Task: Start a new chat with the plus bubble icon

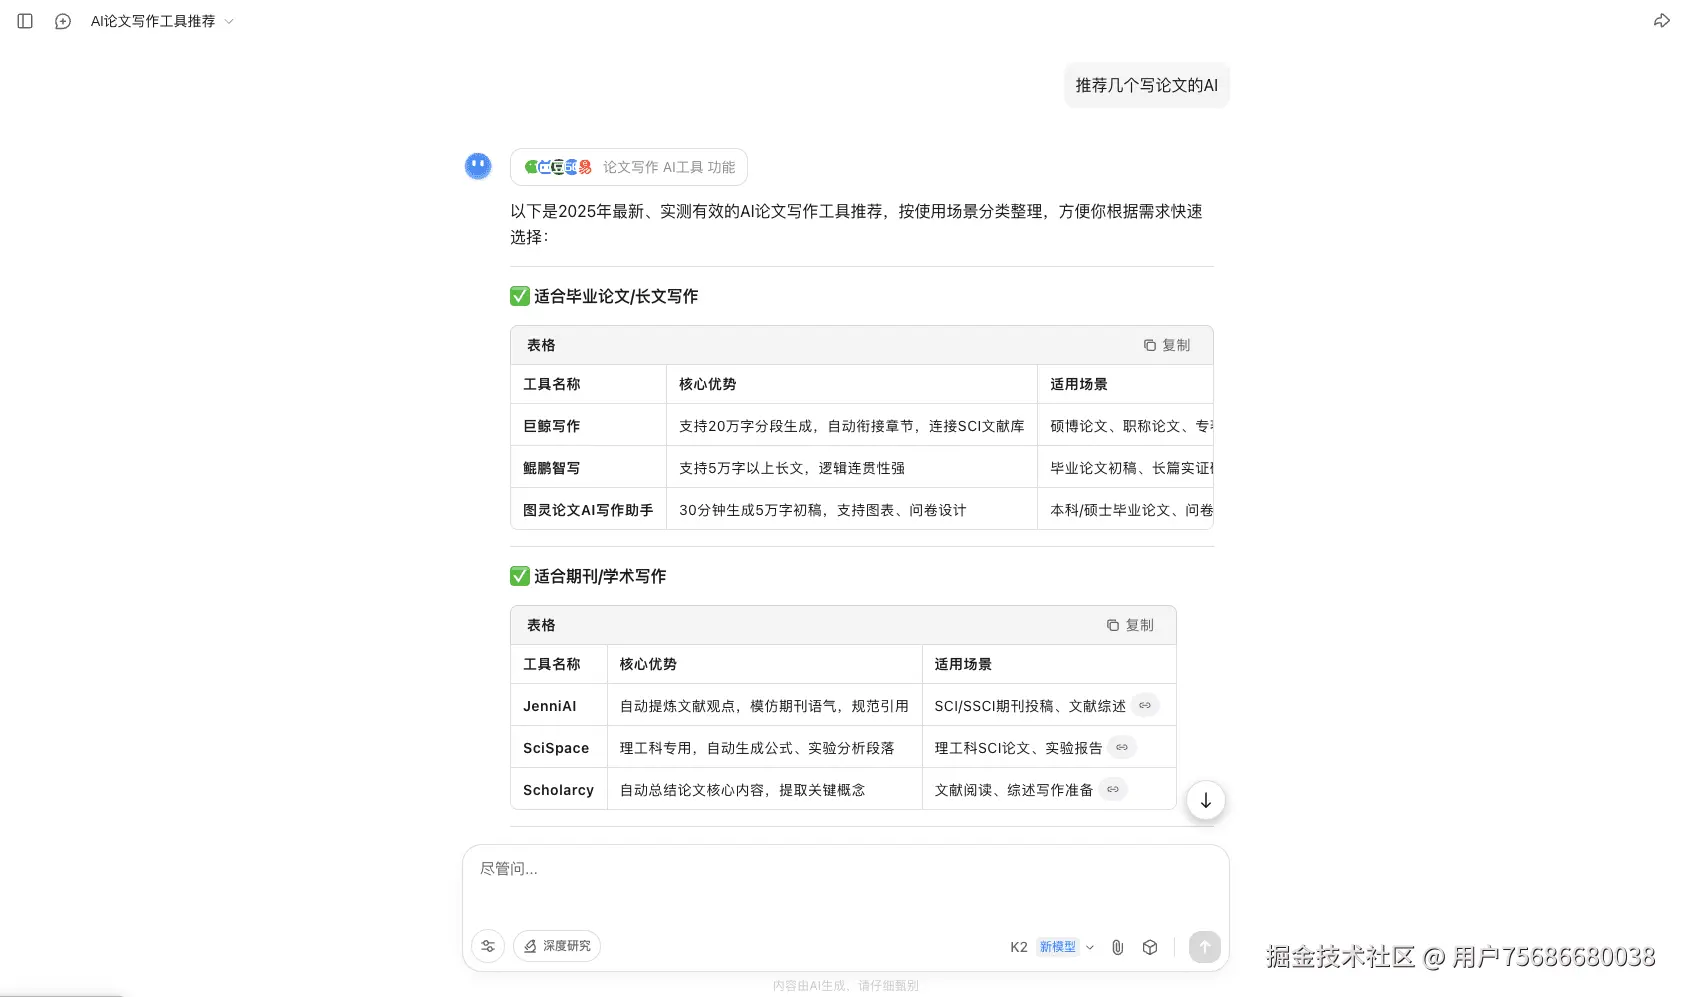Action: click(62, 21)
